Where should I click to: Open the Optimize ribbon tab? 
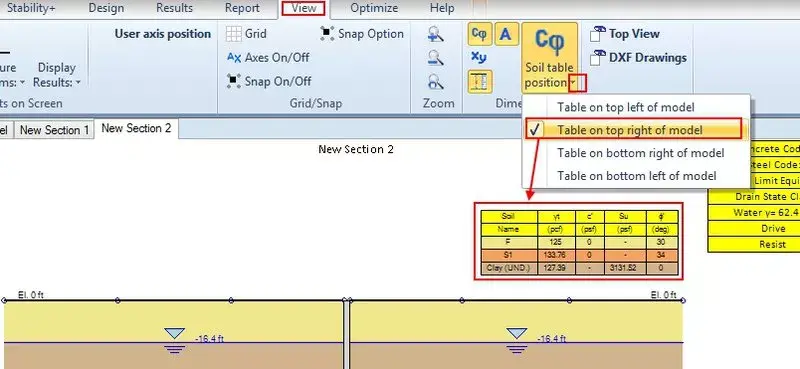[x=374, y=8]
